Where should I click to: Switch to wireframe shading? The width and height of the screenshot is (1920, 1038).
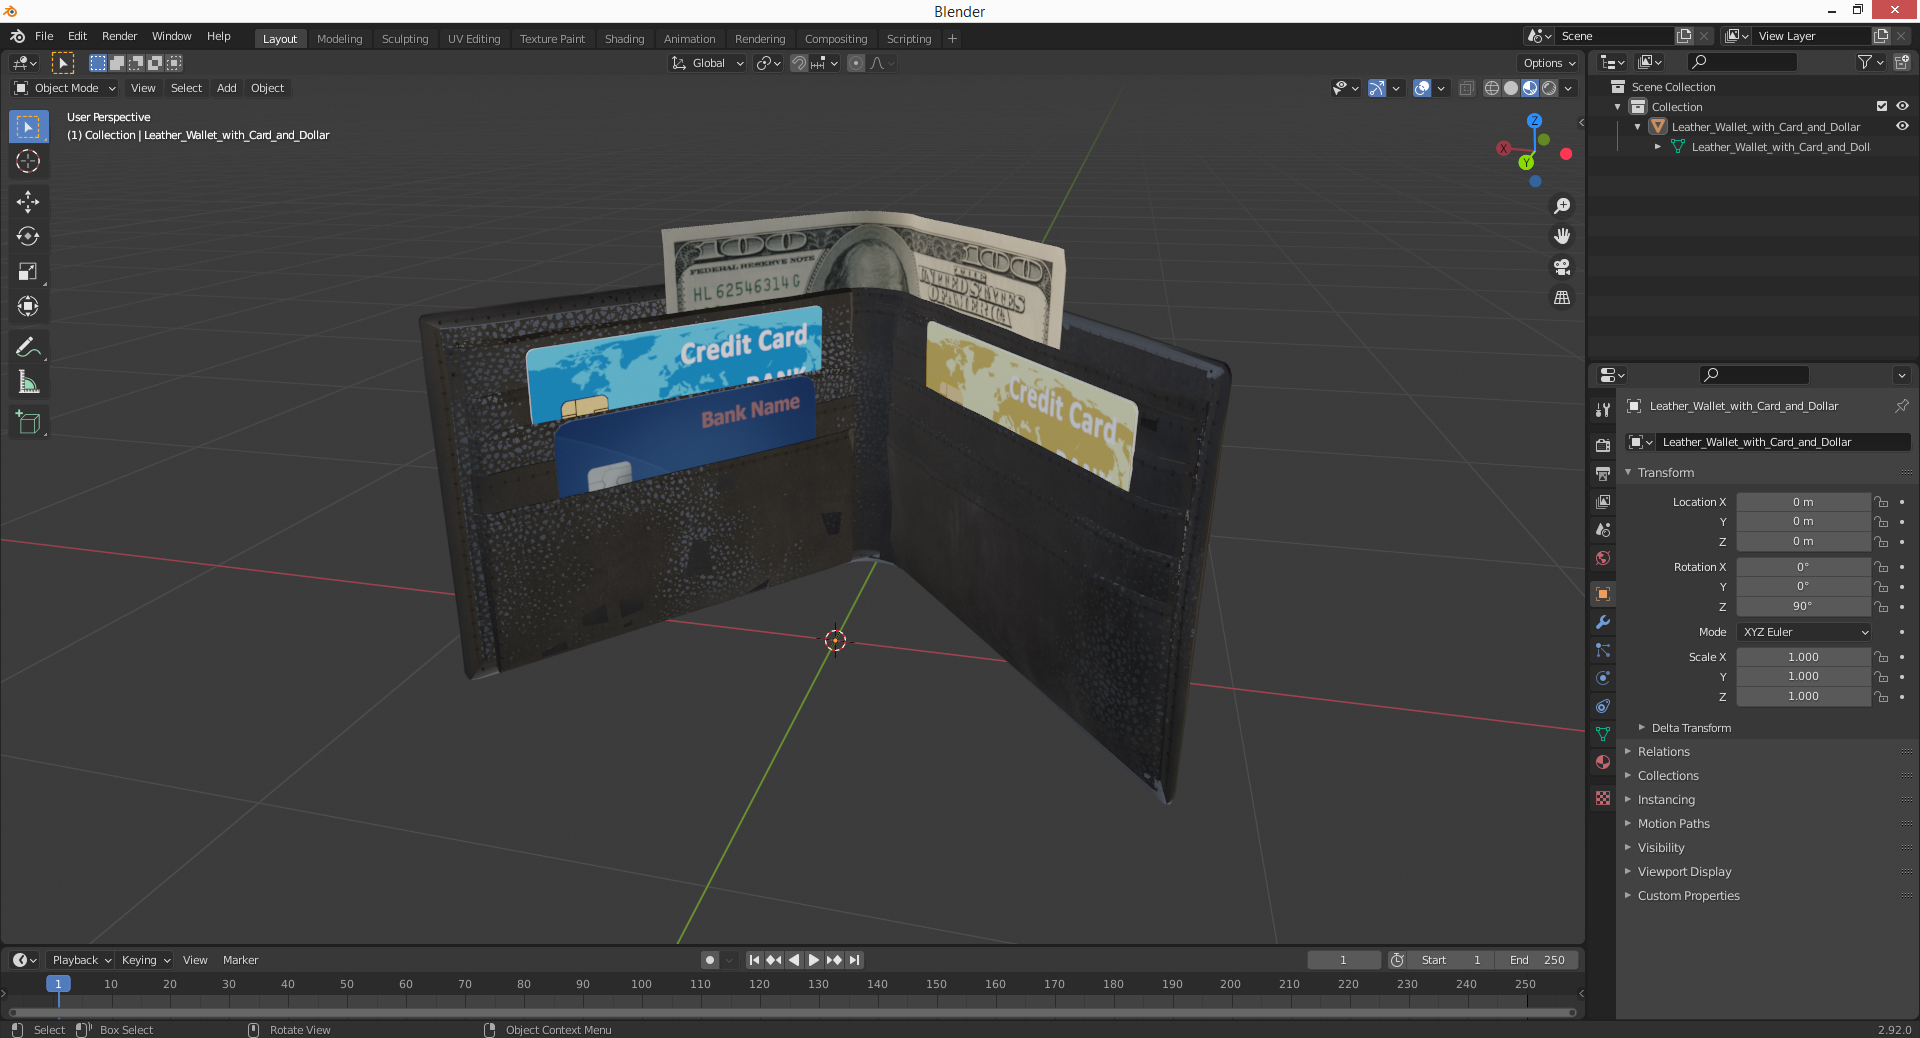pos(1492,88)
